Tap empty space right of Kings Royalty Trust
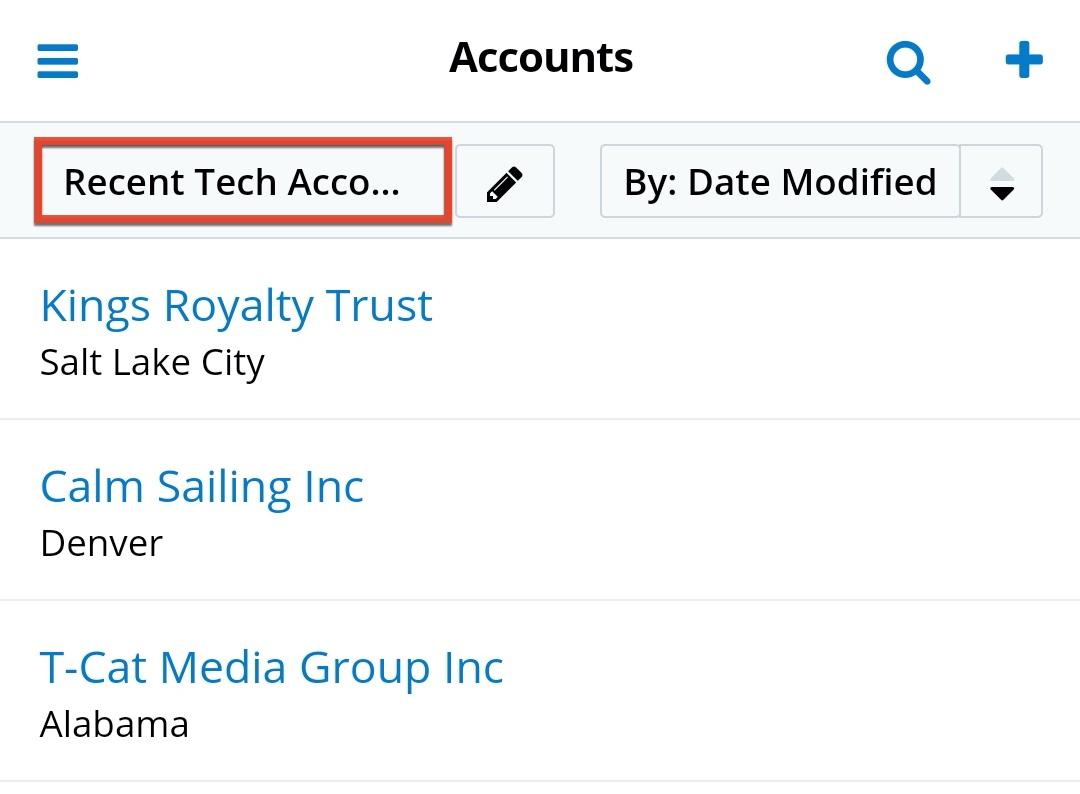This screenshot has height=794, width=1080. point(760,330)
